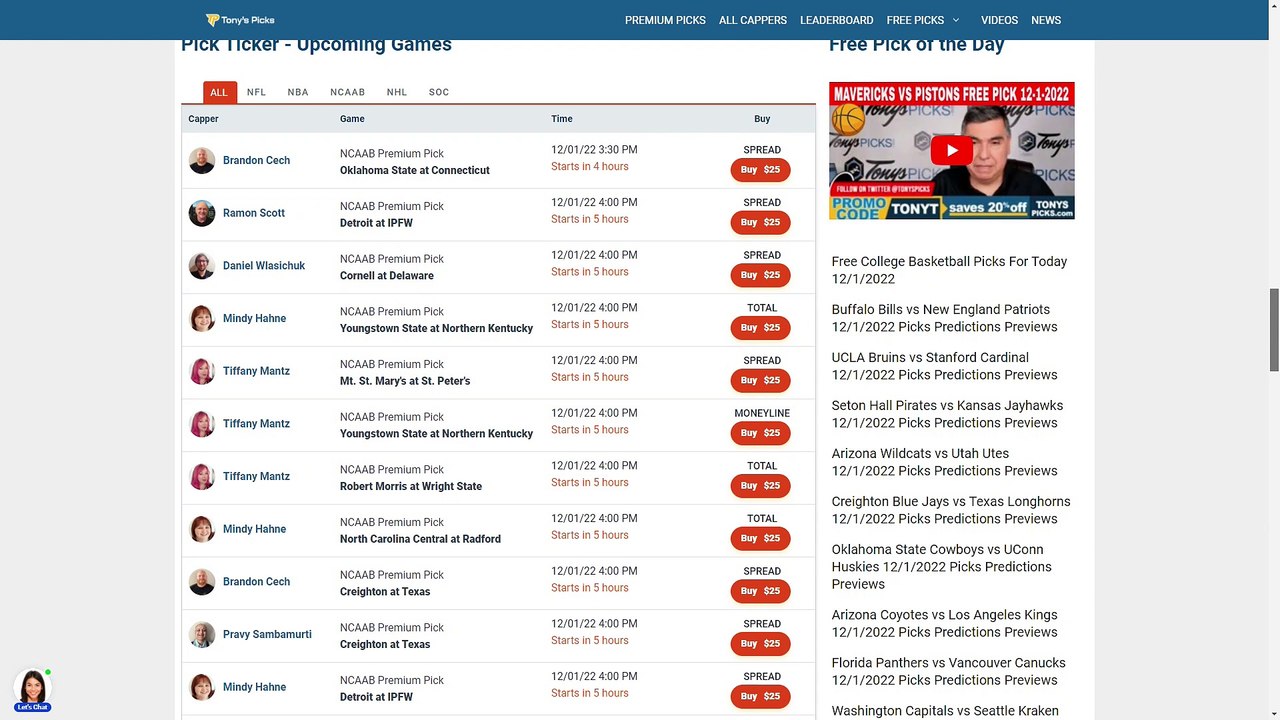Switch to the NFL tab
The image size is (1280, 720).
coord(257,92)
